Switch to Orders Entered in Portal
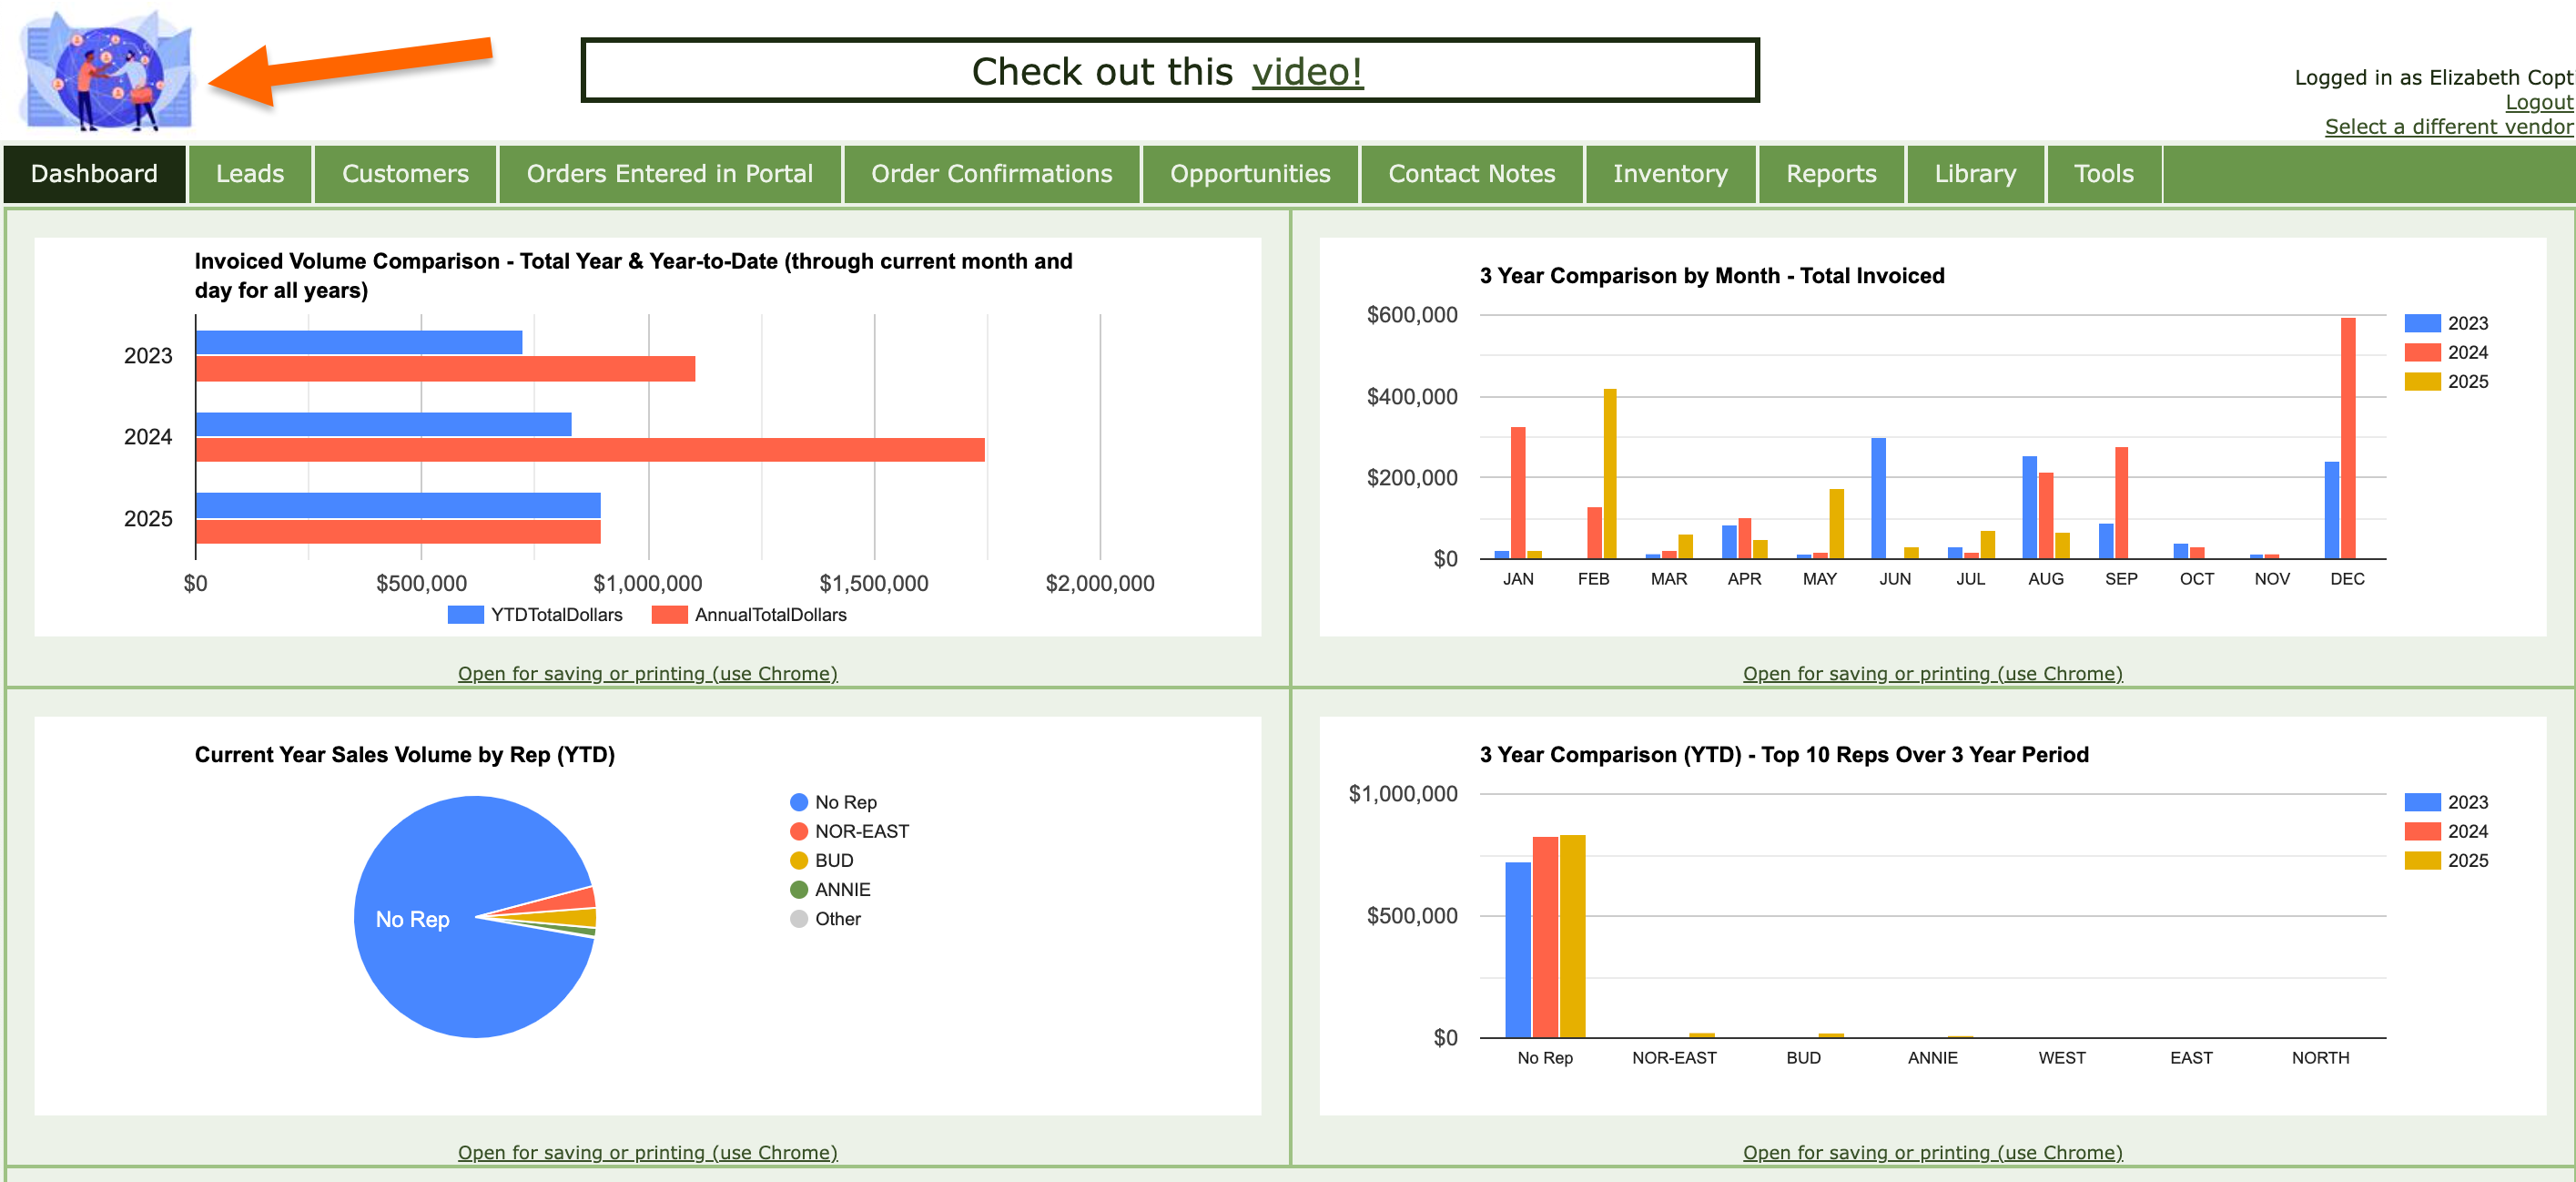2576x1182 pixels. click(x=669, y=174)
